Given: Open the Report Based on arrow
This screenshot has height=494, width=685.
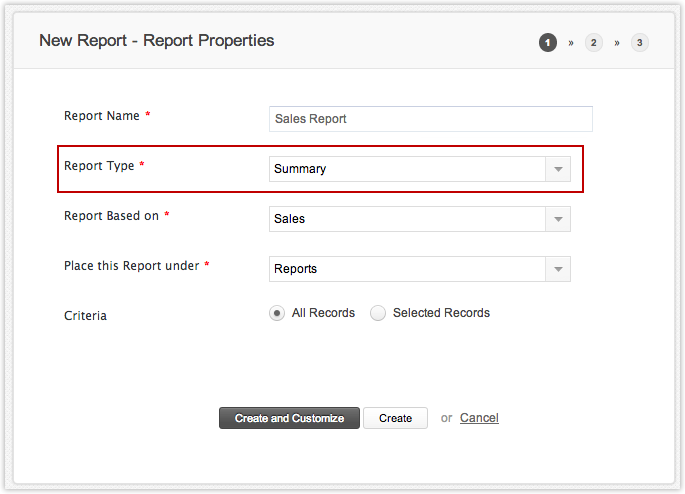Looking at the screenshot, I should (558, 219).
